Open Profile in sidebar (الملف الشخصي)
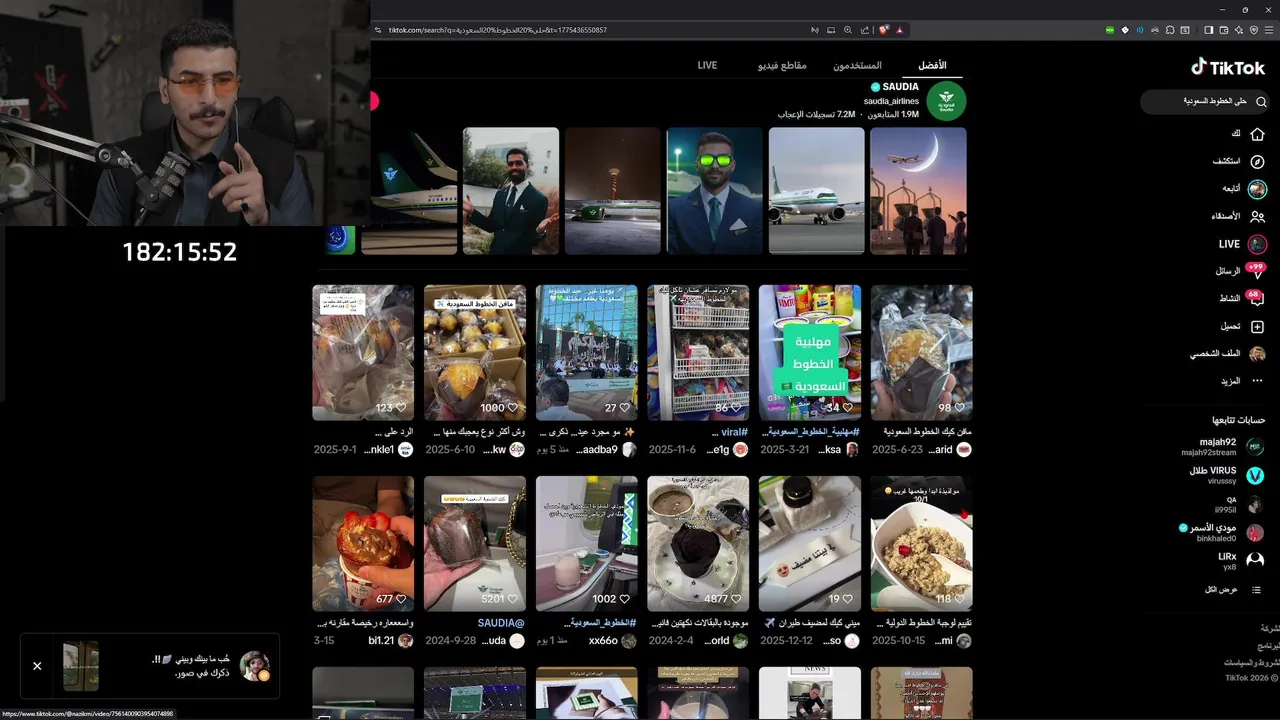The height and width of the screenshot is (720, 1280). click(1228, 354)
